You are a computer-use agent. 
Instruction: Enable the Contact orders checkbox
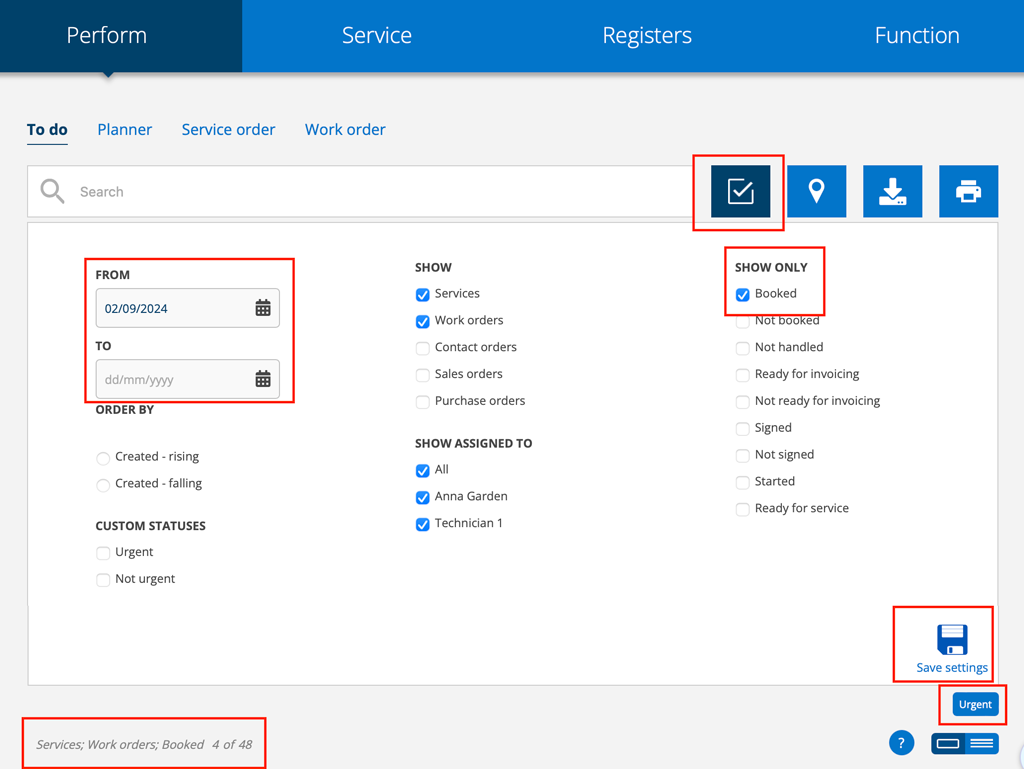point(423,348)
